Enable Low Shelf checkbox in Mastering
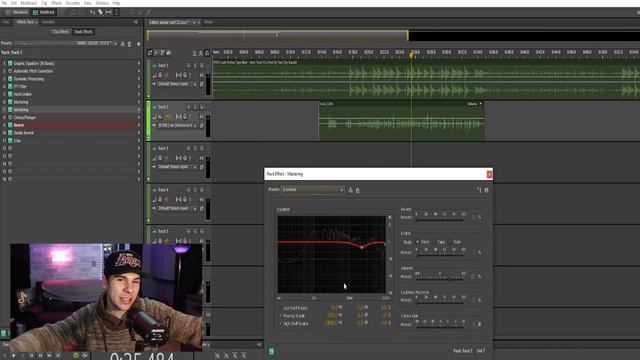The image size is (640, 360). coord(281,308)
